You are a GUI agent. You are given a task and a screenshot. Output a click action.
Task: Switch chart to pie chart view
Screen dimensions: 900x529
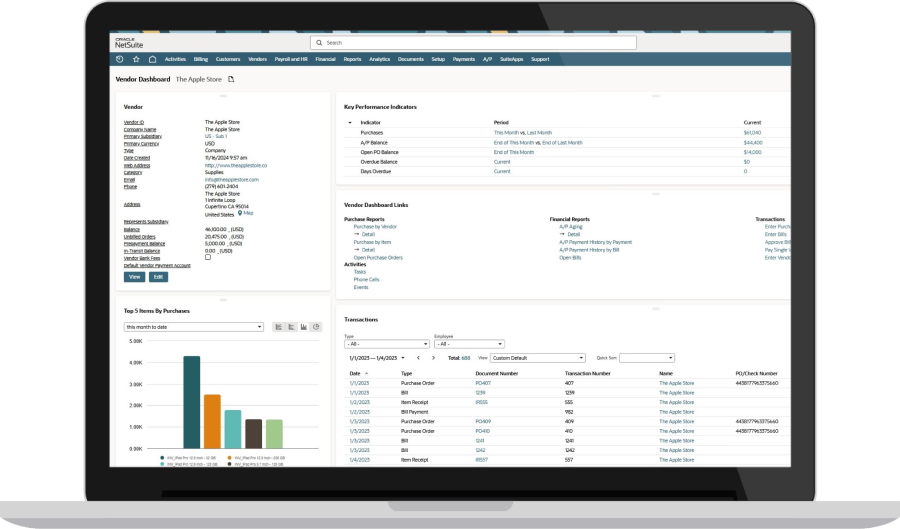pos(316,327)
